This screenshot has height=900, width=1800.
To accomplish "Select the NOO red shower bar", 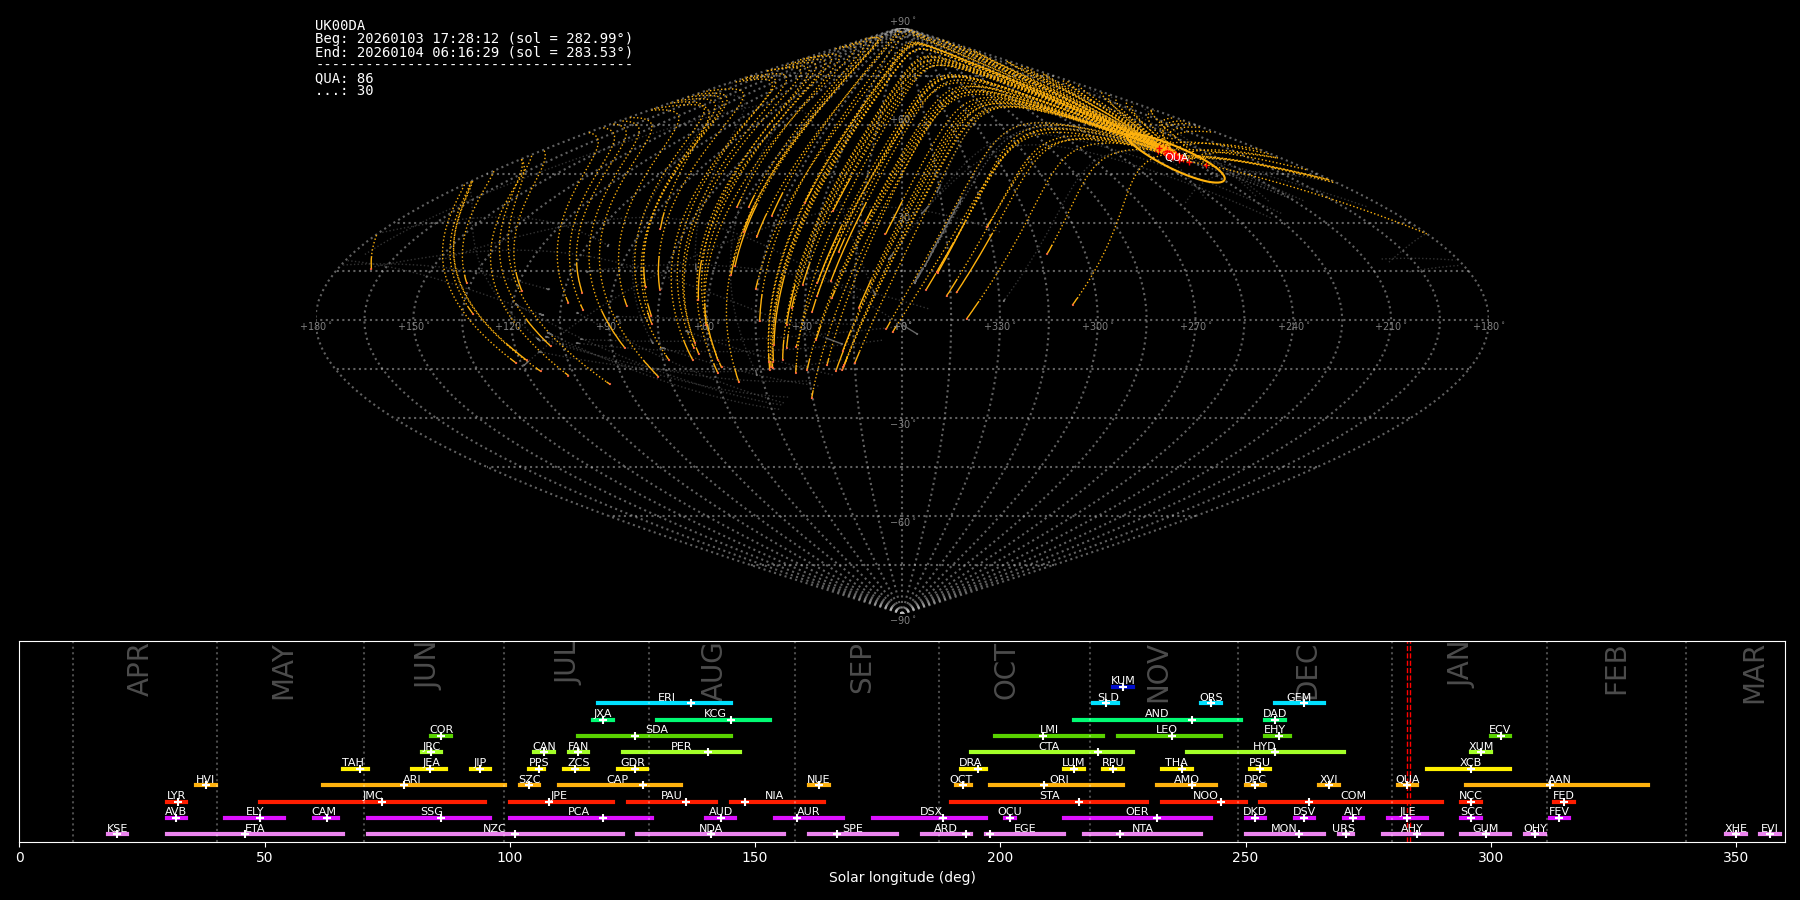I will pyautogui.click(x=1204, y=802).
